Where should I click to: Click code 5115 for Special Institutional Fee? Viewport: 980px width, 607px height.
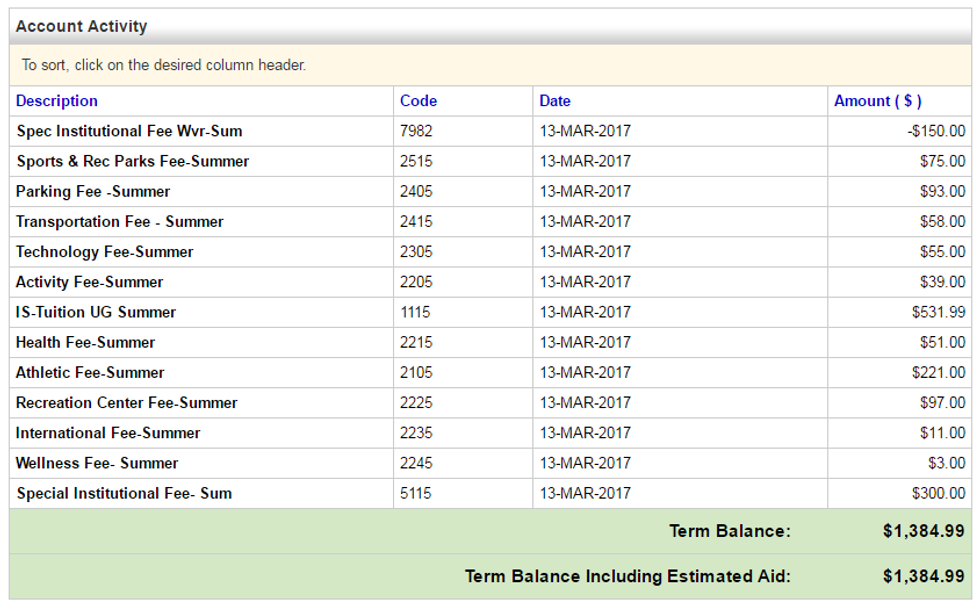pyautogui.click(x=416, y=493)
